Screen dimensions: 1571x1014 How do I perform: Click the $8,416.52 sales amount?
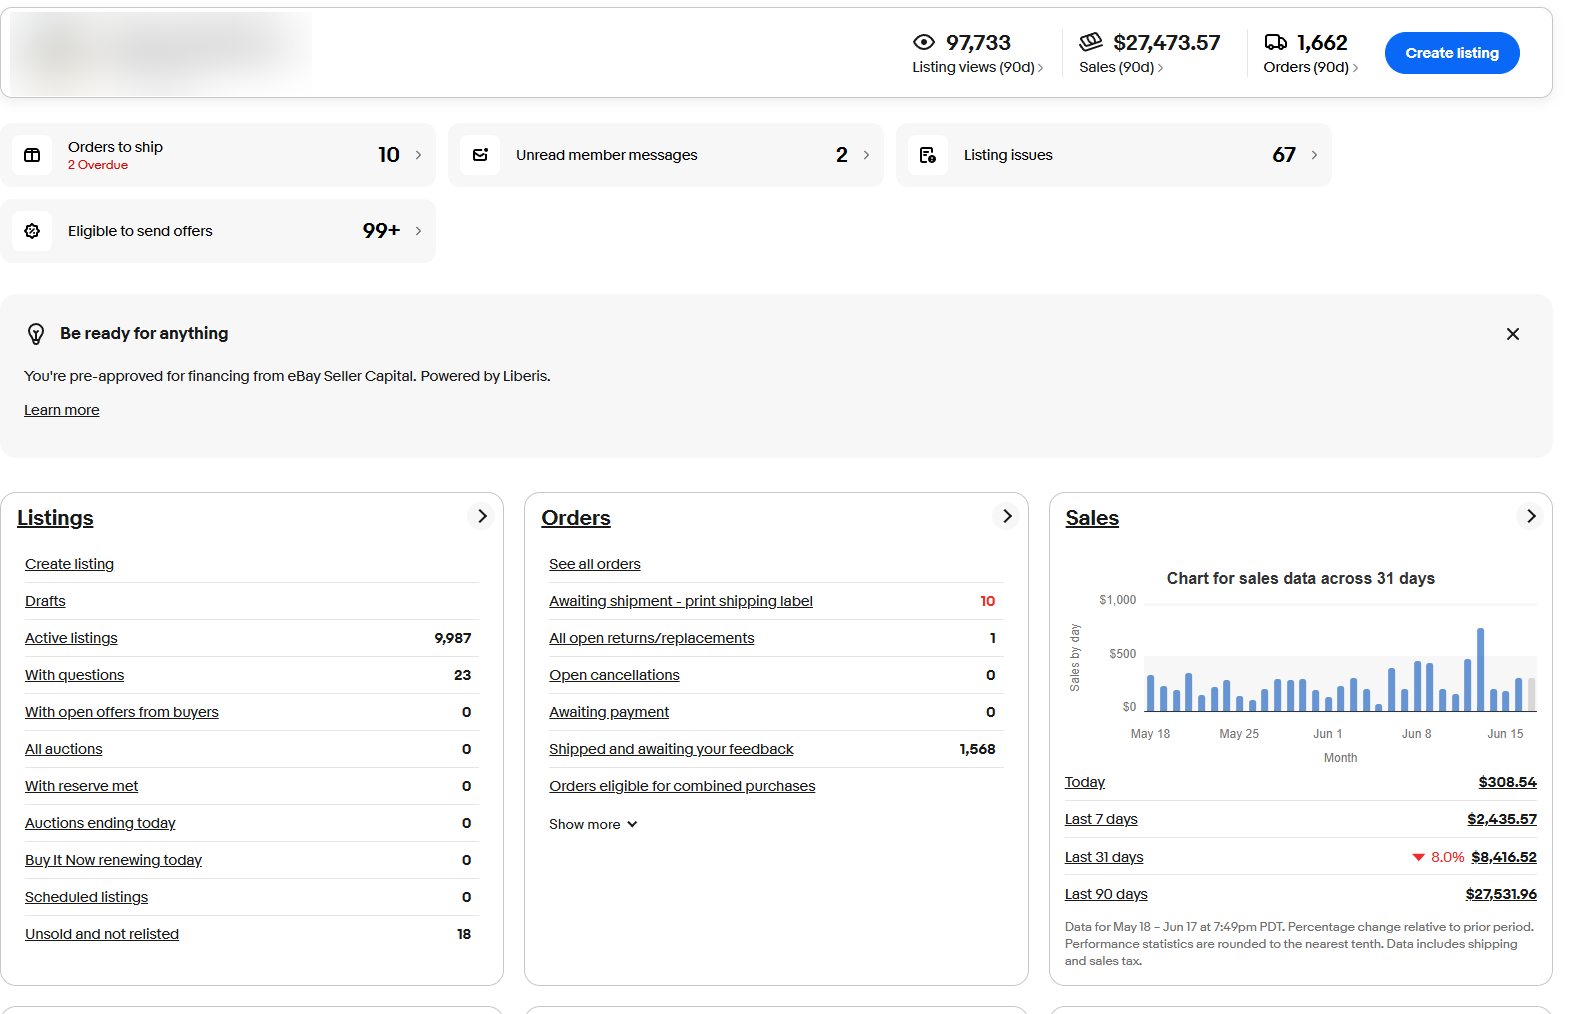click(1504, 857)
